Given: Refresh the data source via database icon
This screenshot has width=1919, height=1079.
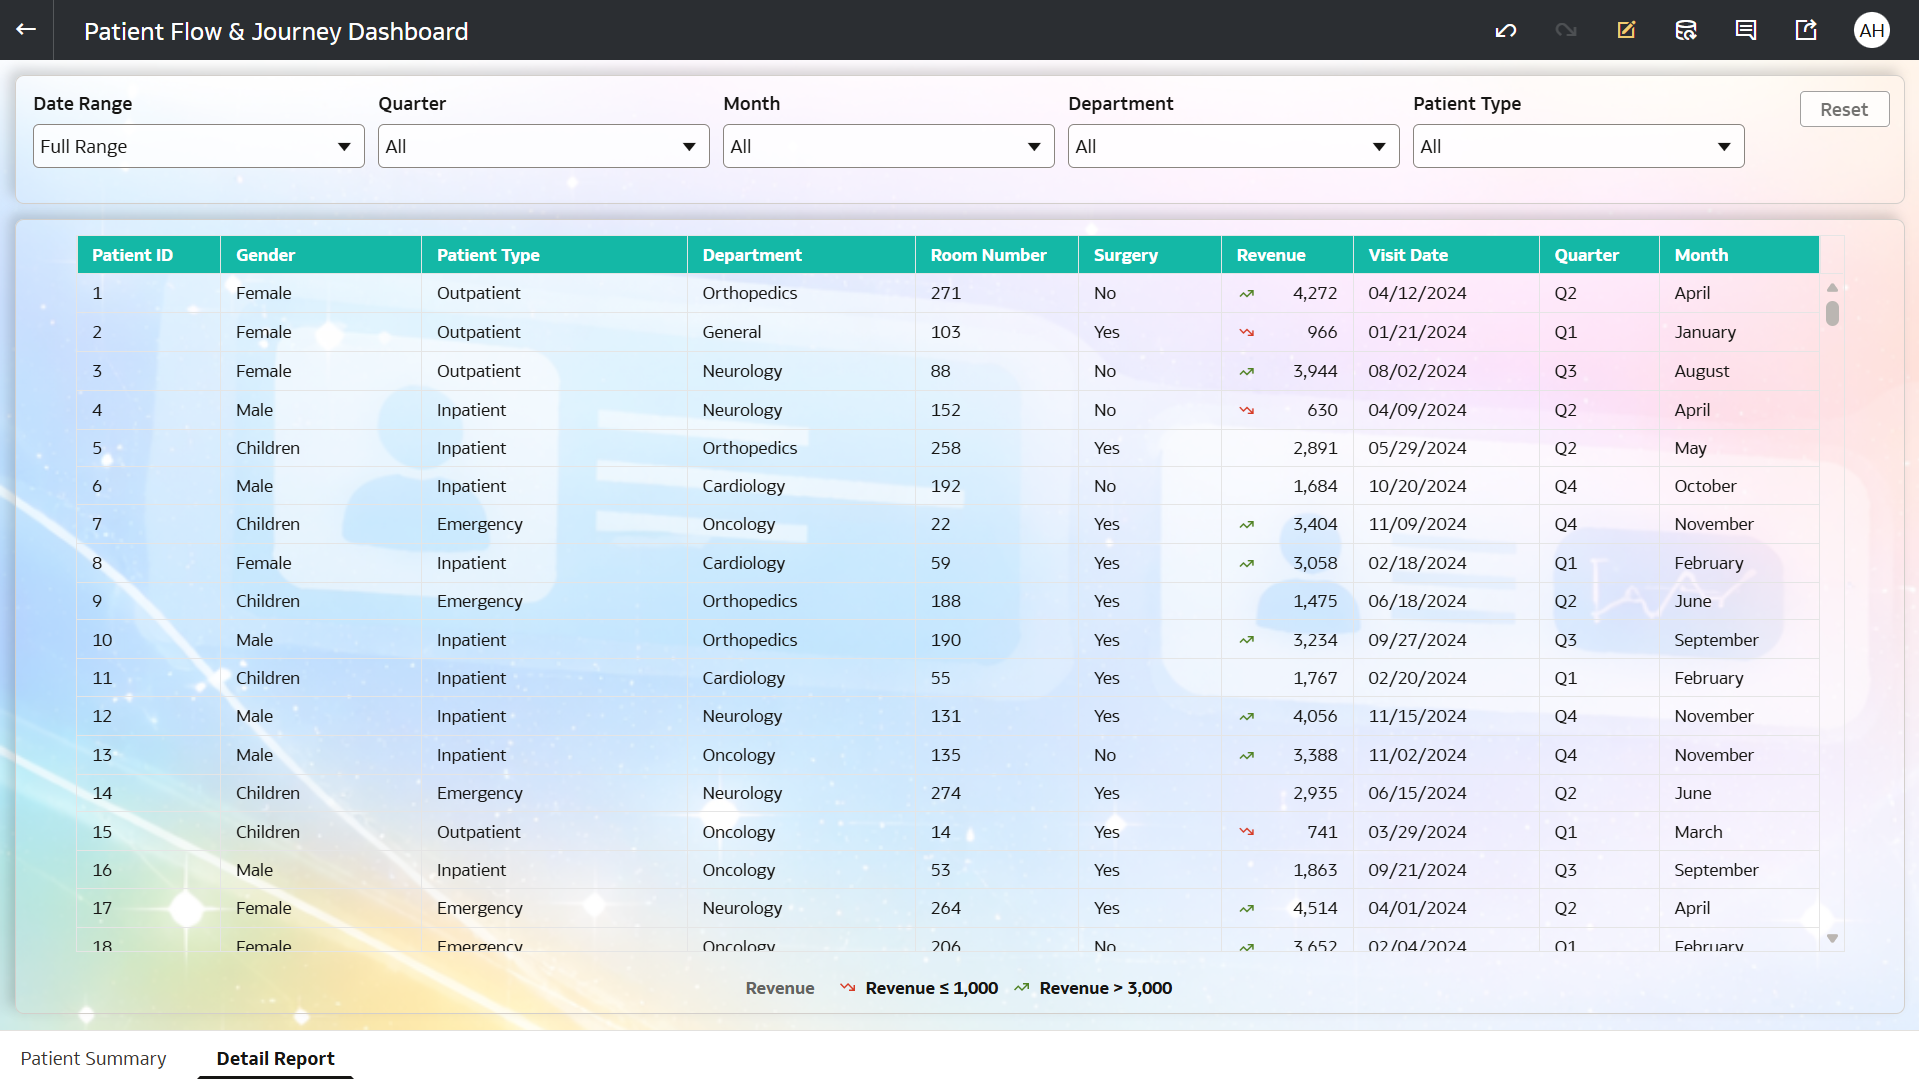Looking at the screenshot, I should pos(1685,30).
